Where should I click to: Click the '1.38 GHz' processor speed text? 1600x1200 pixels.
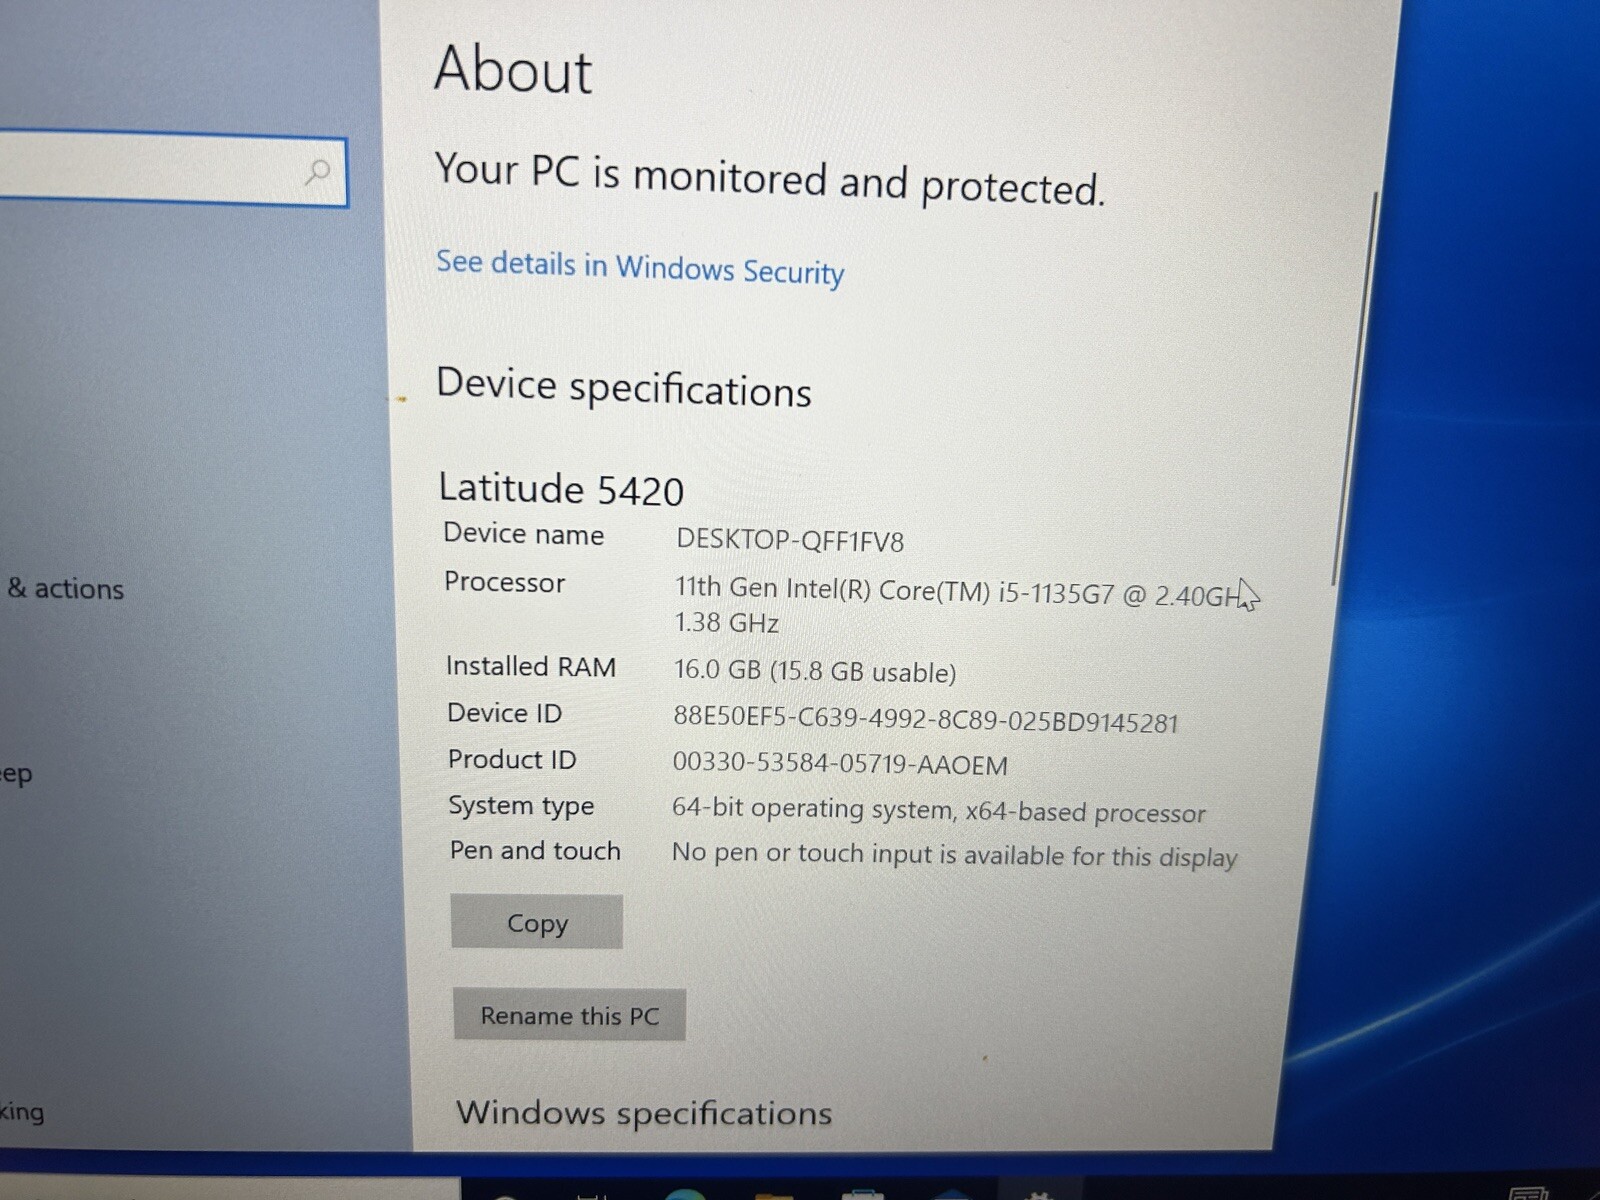[727, 622]
